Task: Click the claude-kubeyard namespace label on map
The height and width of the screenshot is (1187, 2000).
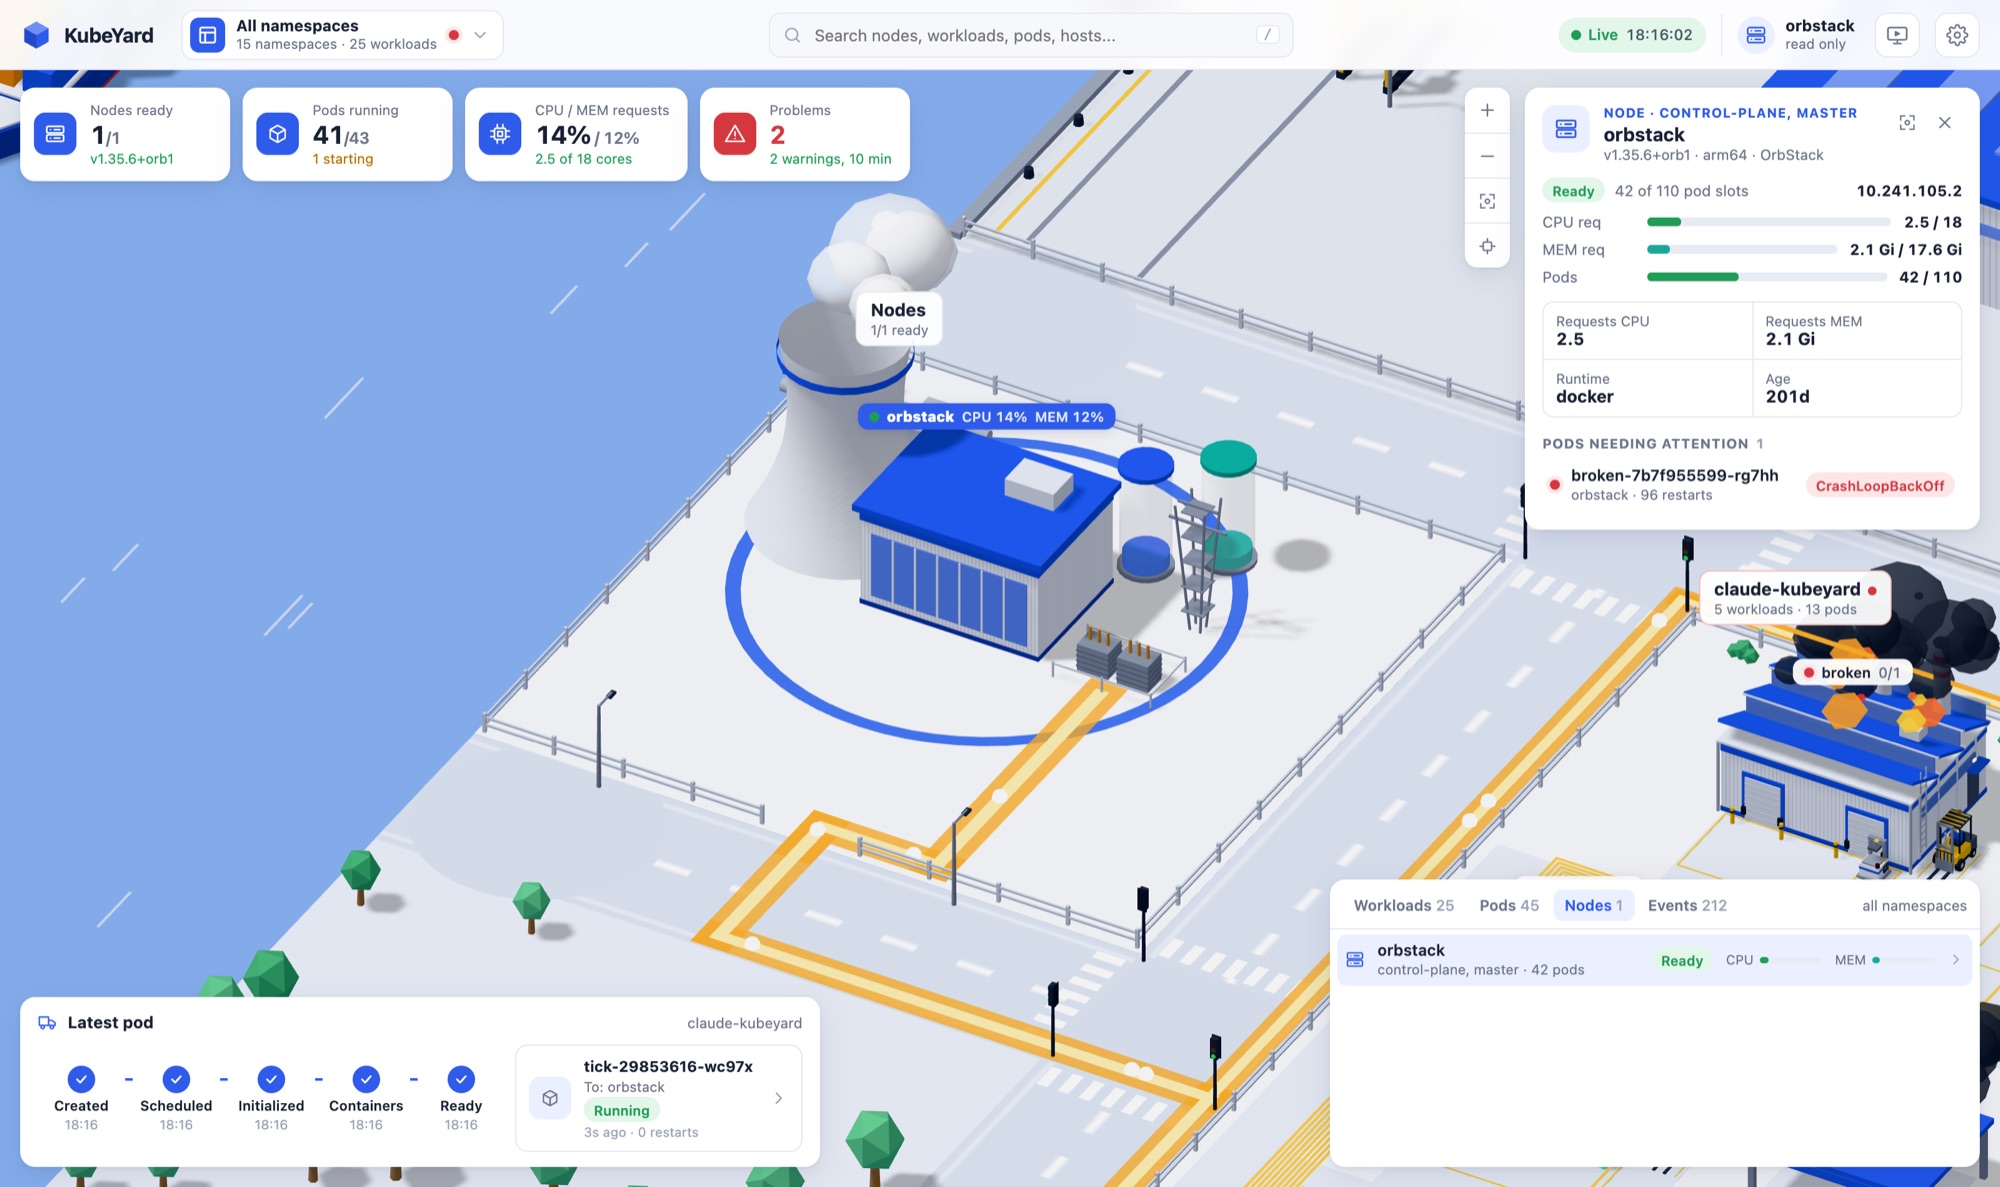Action: (x=1795, y=598)
